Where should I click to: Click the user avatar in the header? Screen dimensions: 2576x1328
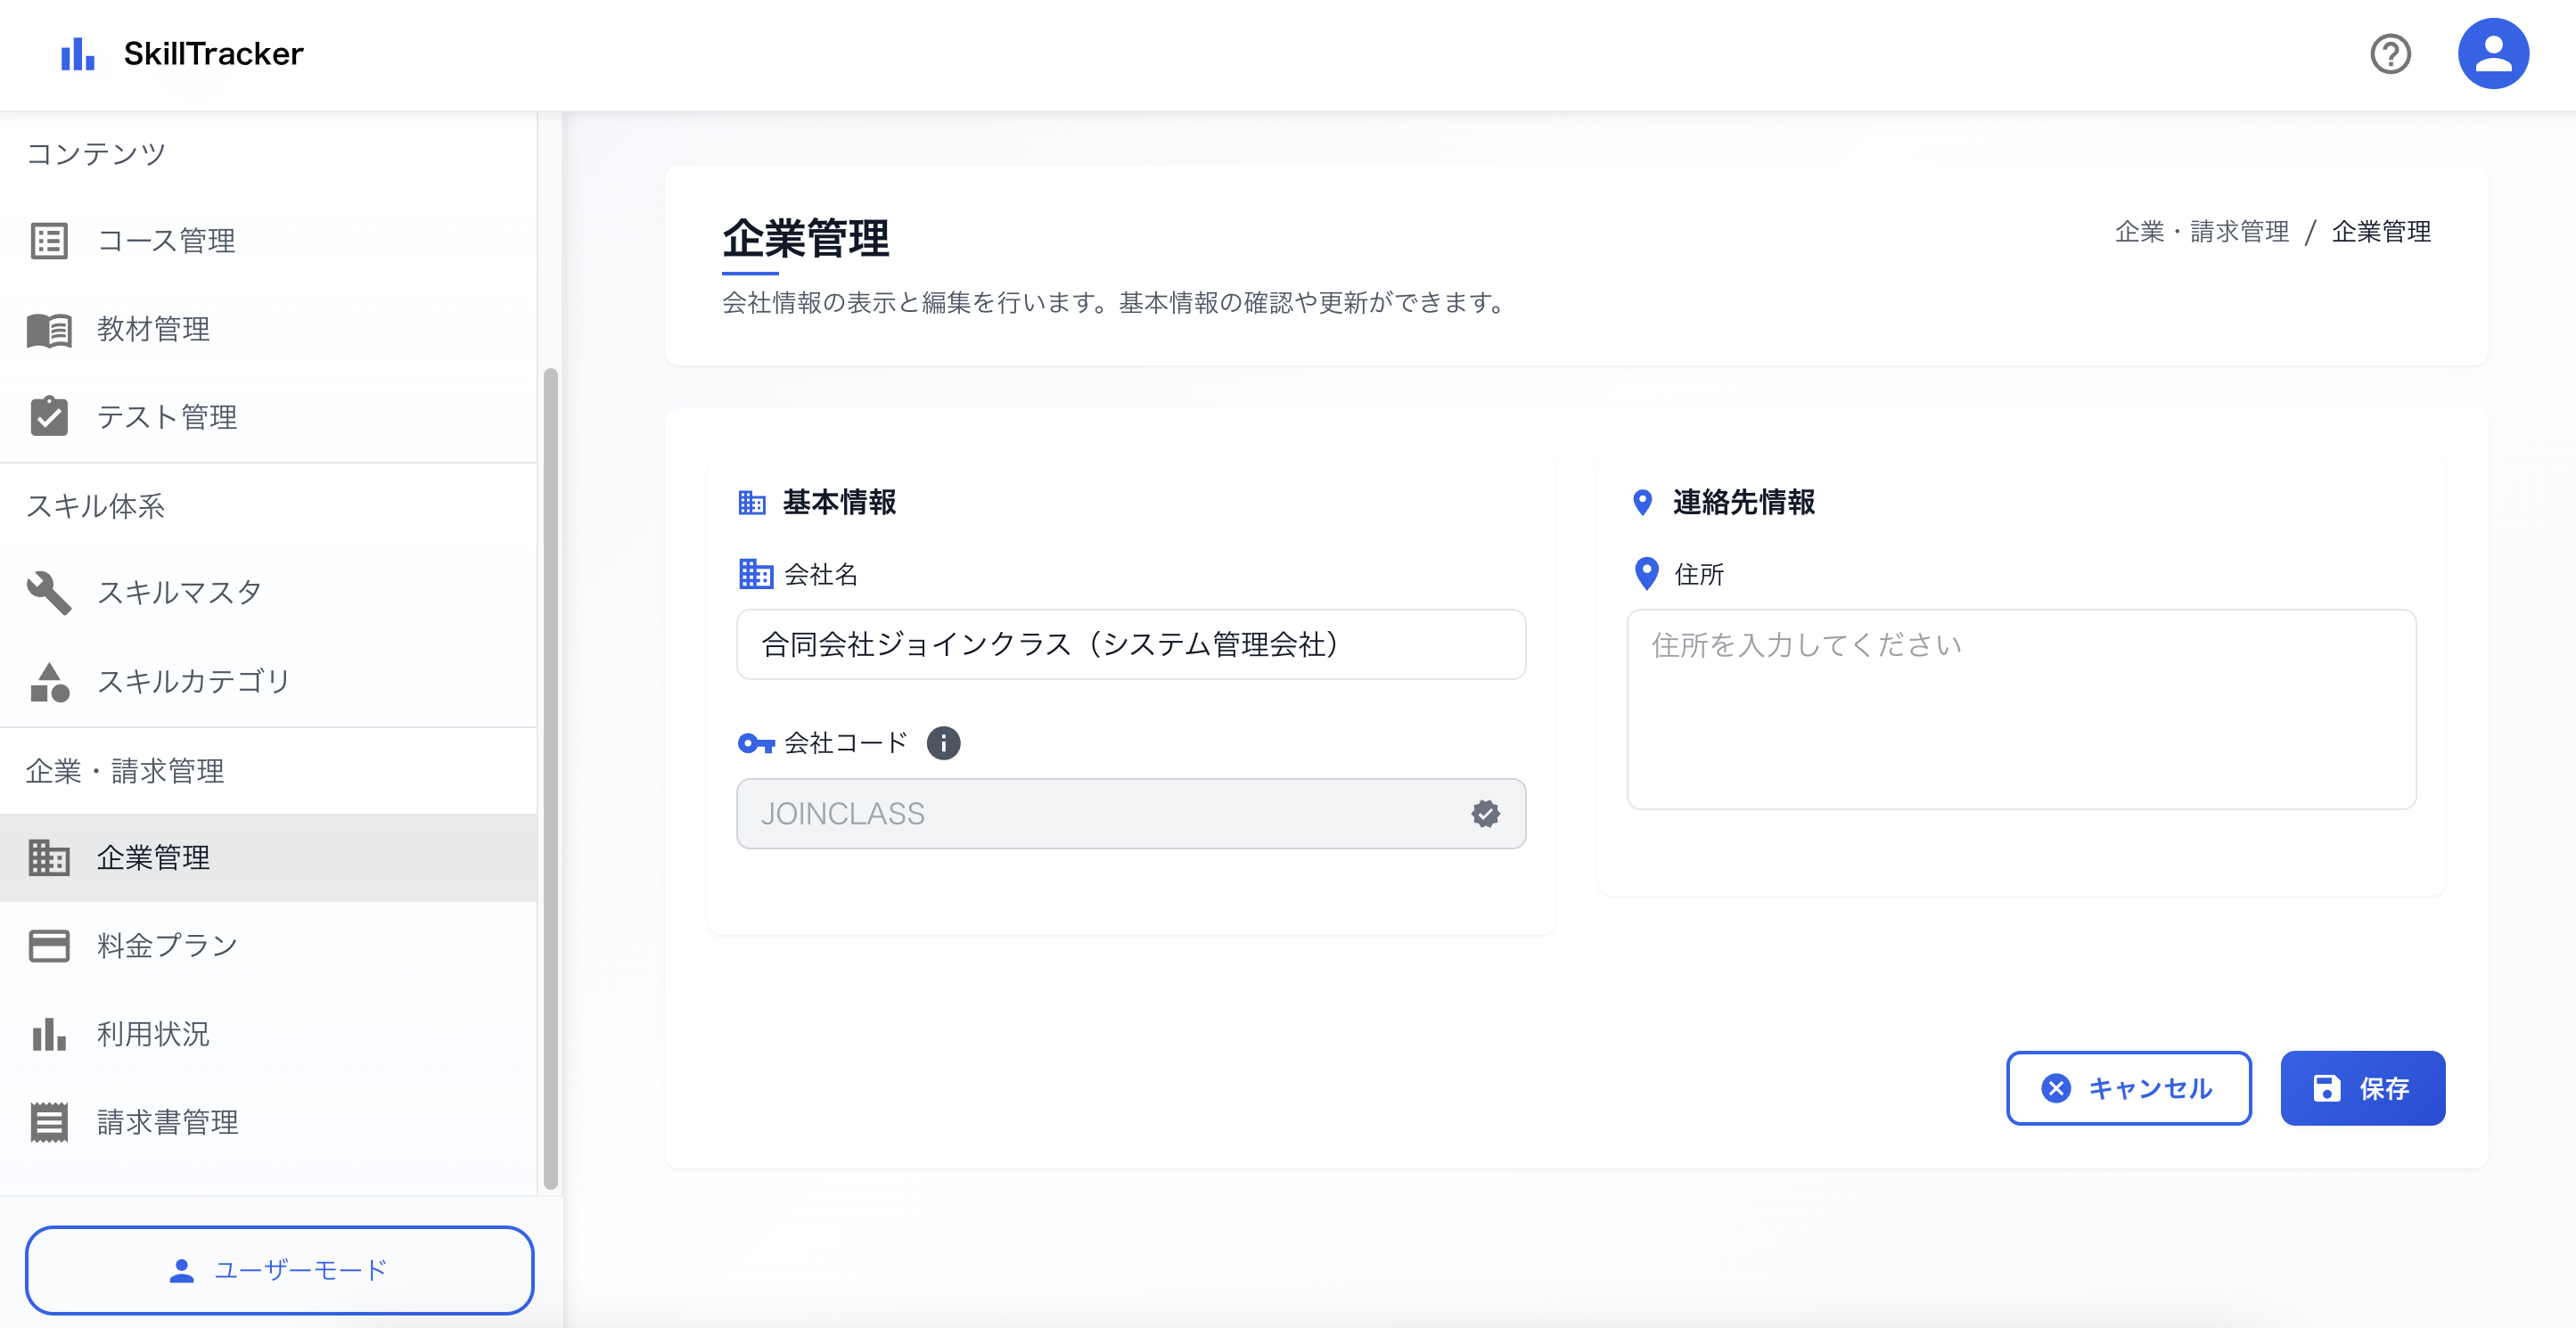2494,52
